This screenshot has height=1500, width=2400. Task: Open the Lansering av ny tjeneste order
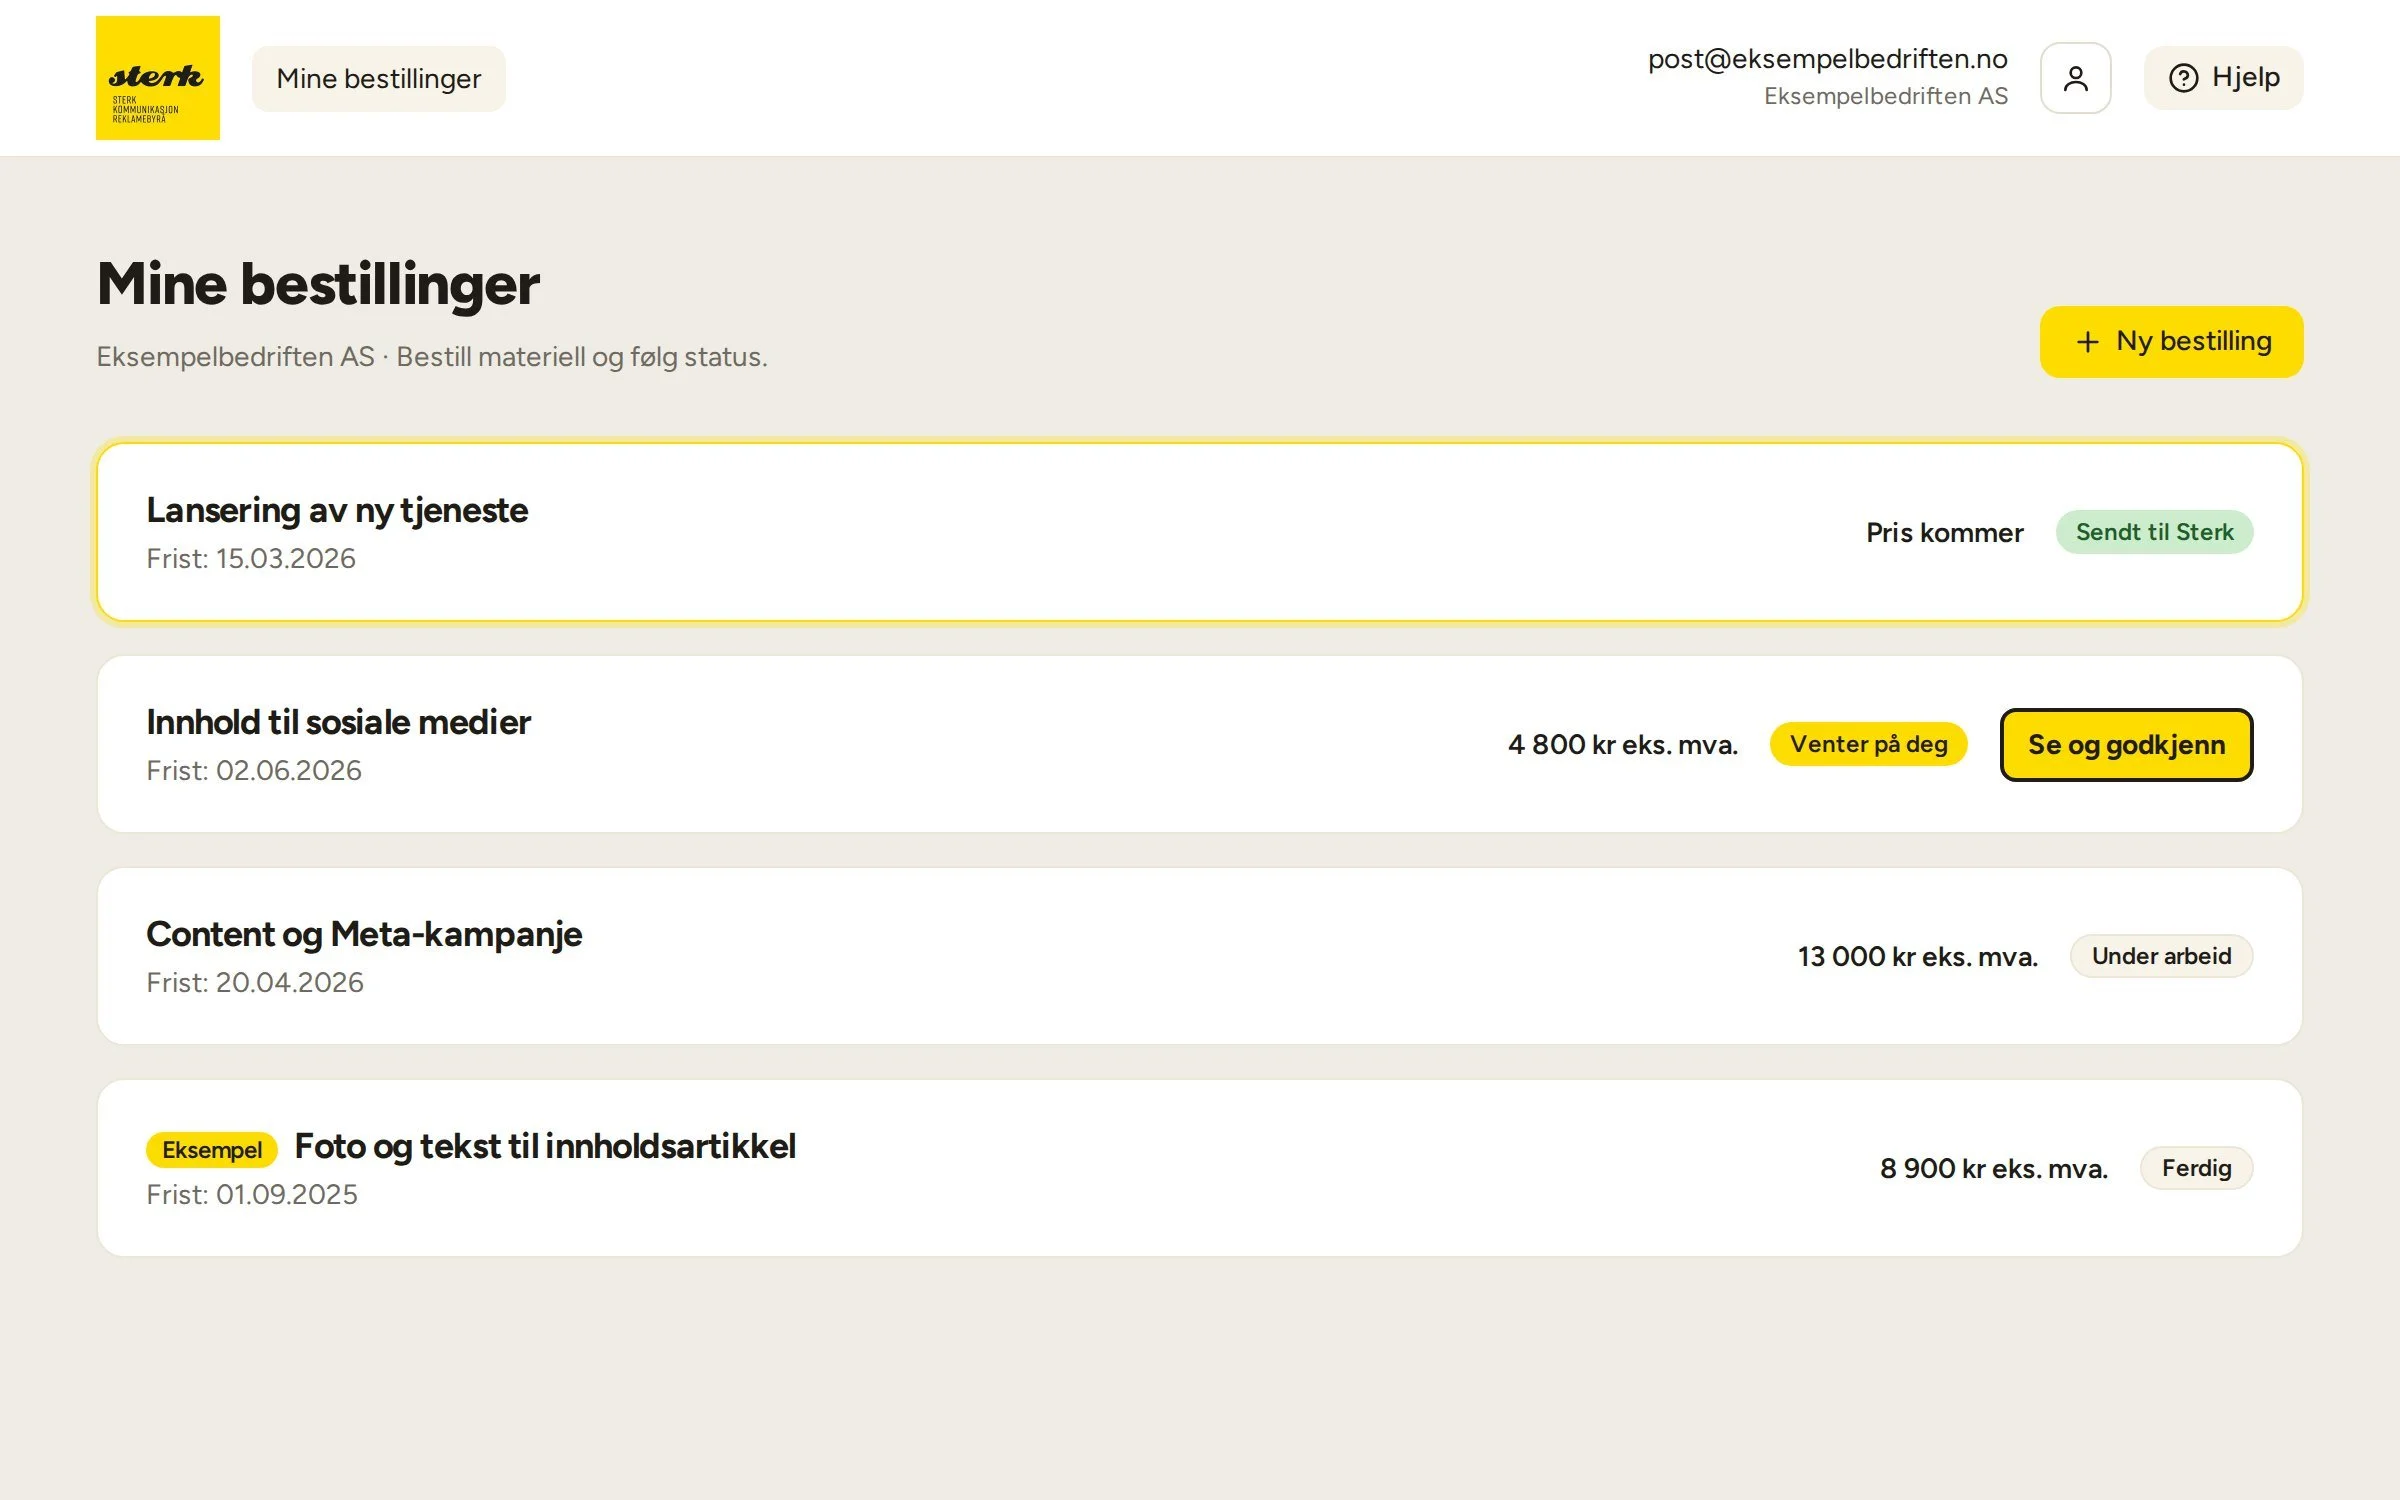(1200, 532)
